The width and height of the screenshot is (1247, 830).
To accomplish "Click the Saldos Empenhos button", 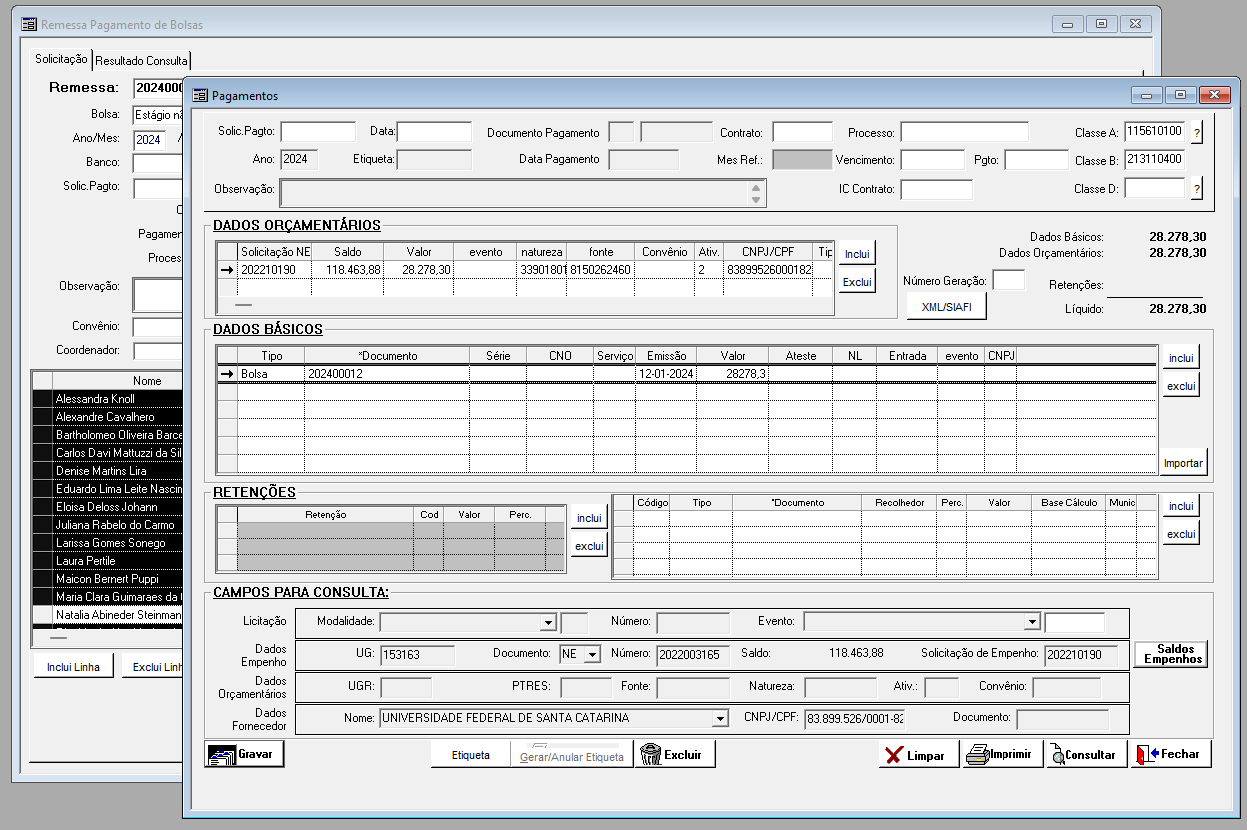I will coord(1172,654).
